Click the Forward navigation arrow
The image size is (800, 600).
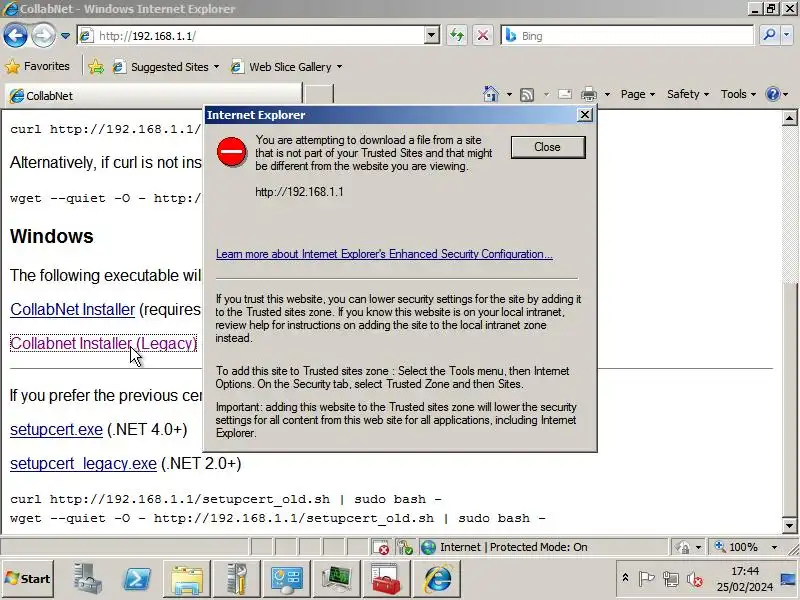tap(43, 36)
